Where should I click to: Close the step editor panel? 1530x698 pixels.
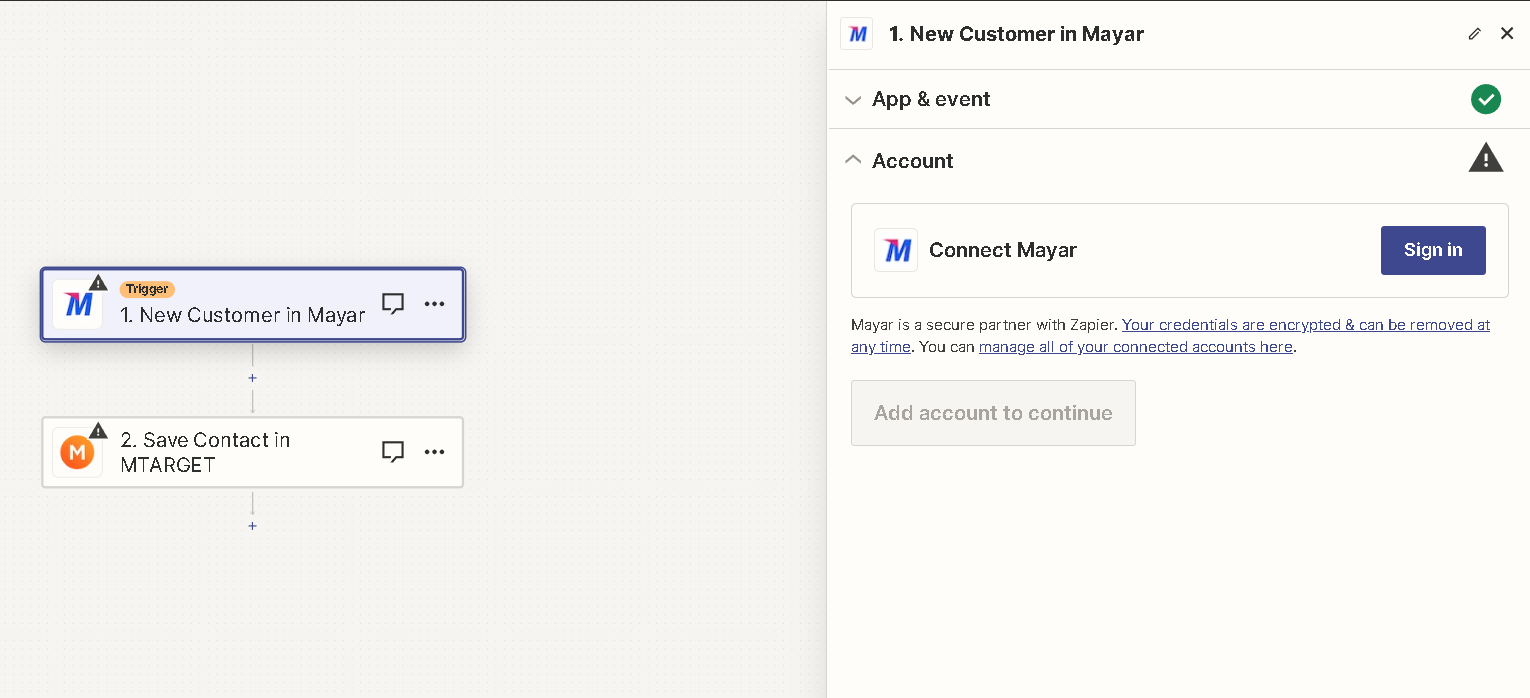click(x=1507, y=34)
